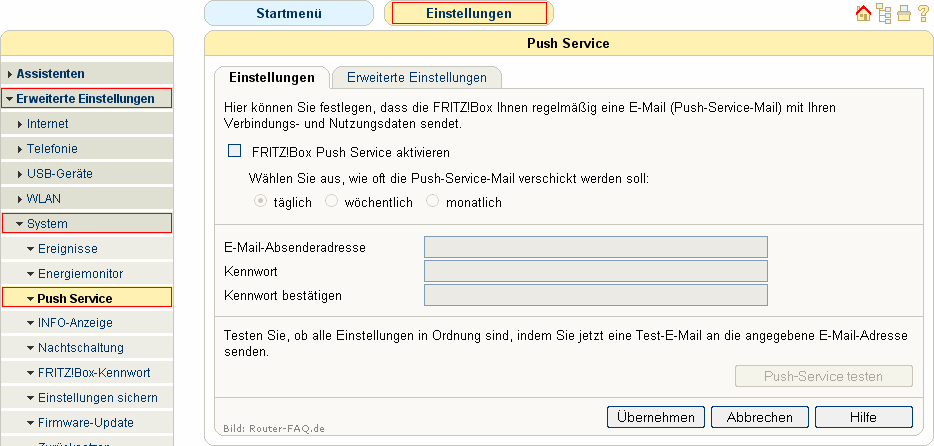Open FRITZ!Box-Kennwort in the sidebar

pyautogui.click(x=87, y=373)
